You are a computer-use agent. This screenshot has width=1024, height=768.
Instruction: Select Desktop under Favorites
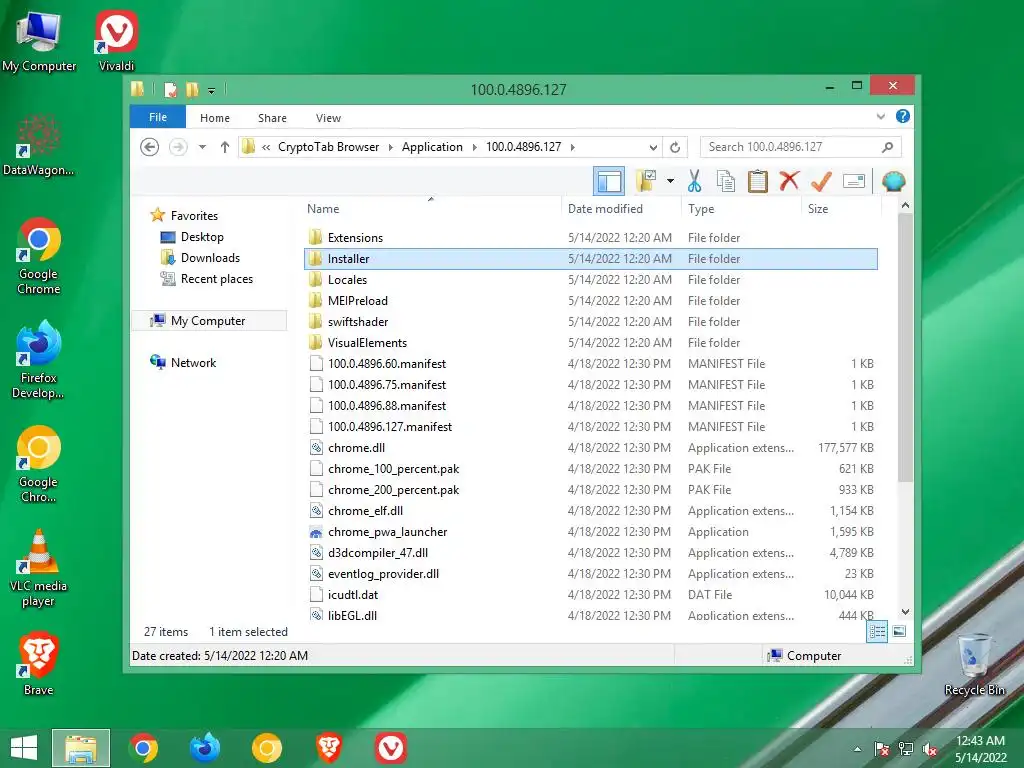click(x=202, y=237)
